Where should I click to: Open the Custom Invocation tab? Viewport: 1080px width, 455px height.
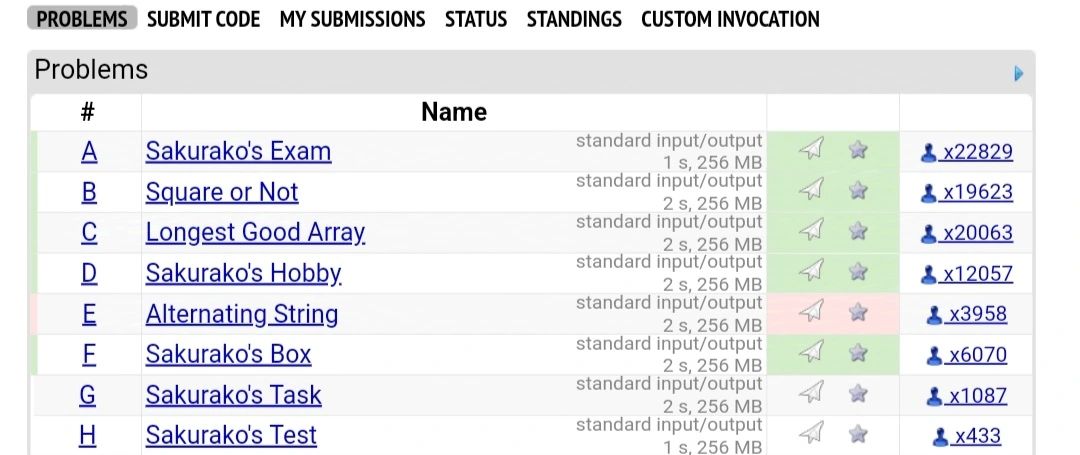click(730, 19)
